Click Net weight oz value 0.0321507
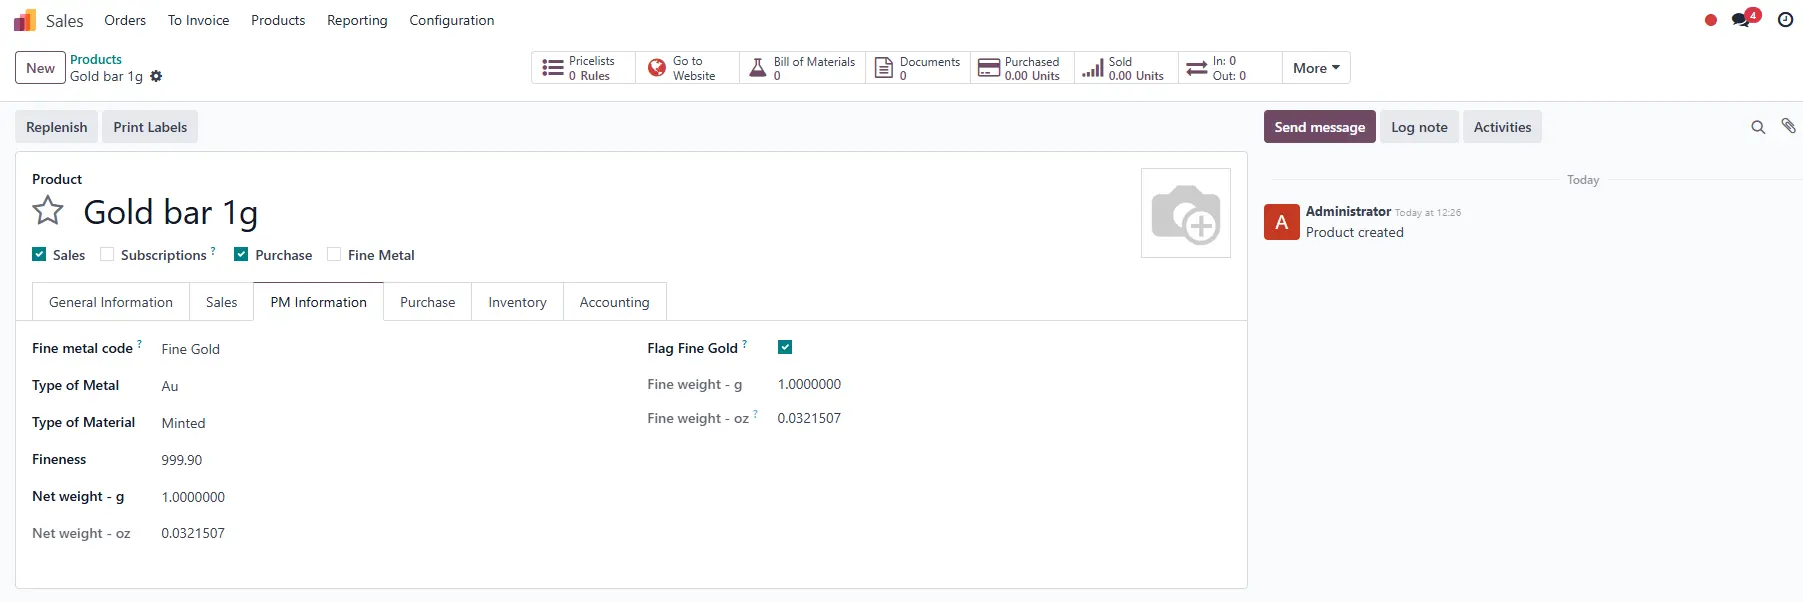The height and width of the screenshot is (602, 1803). point(193,533)
